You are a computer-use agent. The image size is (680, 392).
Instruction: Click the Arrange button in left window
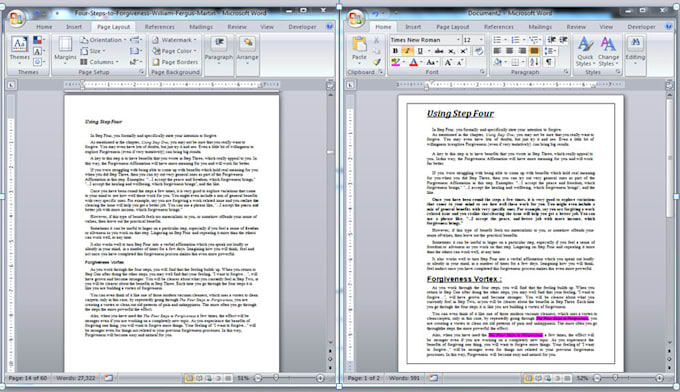247,50
